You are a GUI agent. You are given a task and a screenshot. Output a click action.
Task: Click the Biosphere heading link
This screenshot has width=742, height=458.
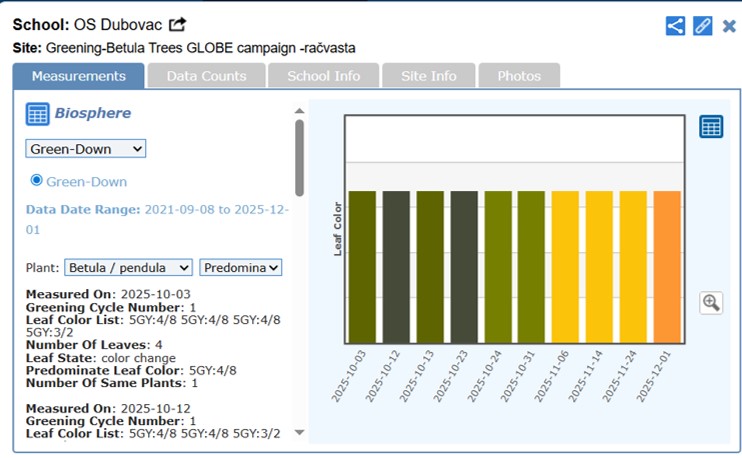point(93,113)
